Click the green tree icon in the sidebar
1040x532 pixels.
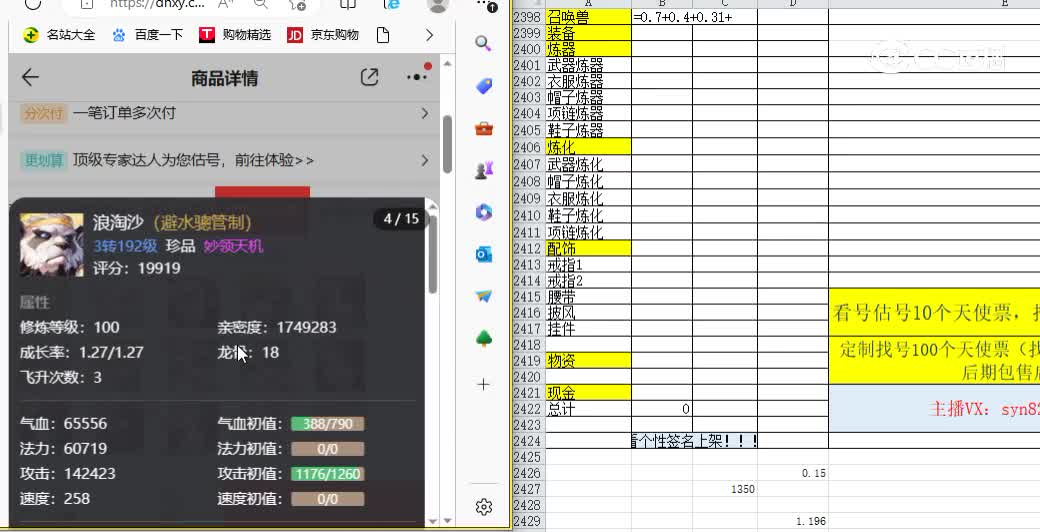coord(484,338)
